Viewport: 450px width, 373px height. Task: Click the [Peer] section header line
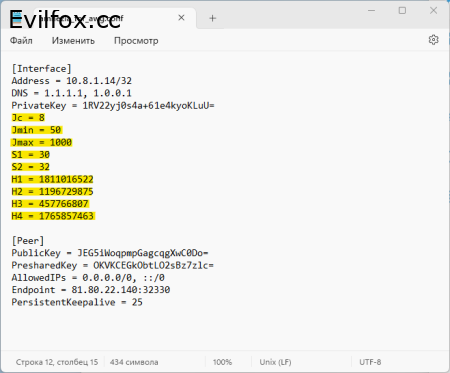28,241
